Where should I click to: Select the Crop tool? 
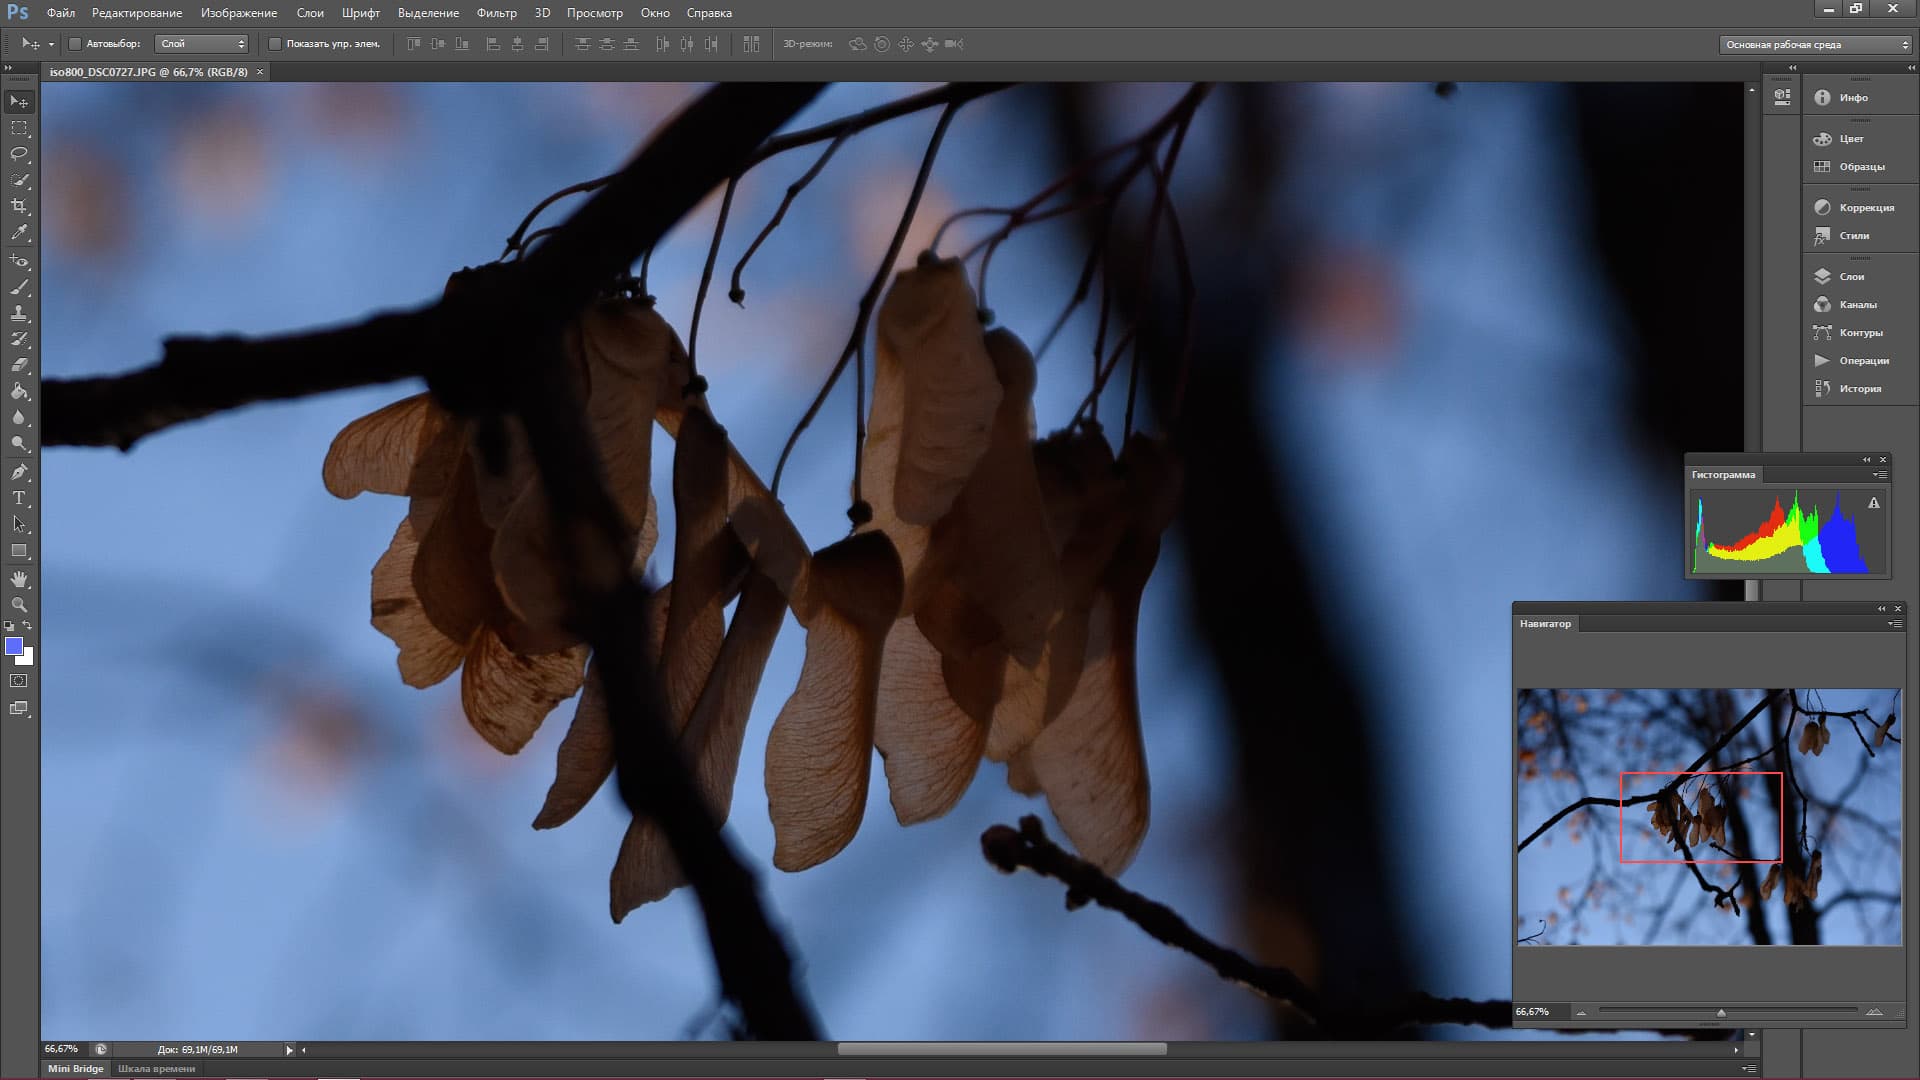pyautogui.click(x=19, y=206)
